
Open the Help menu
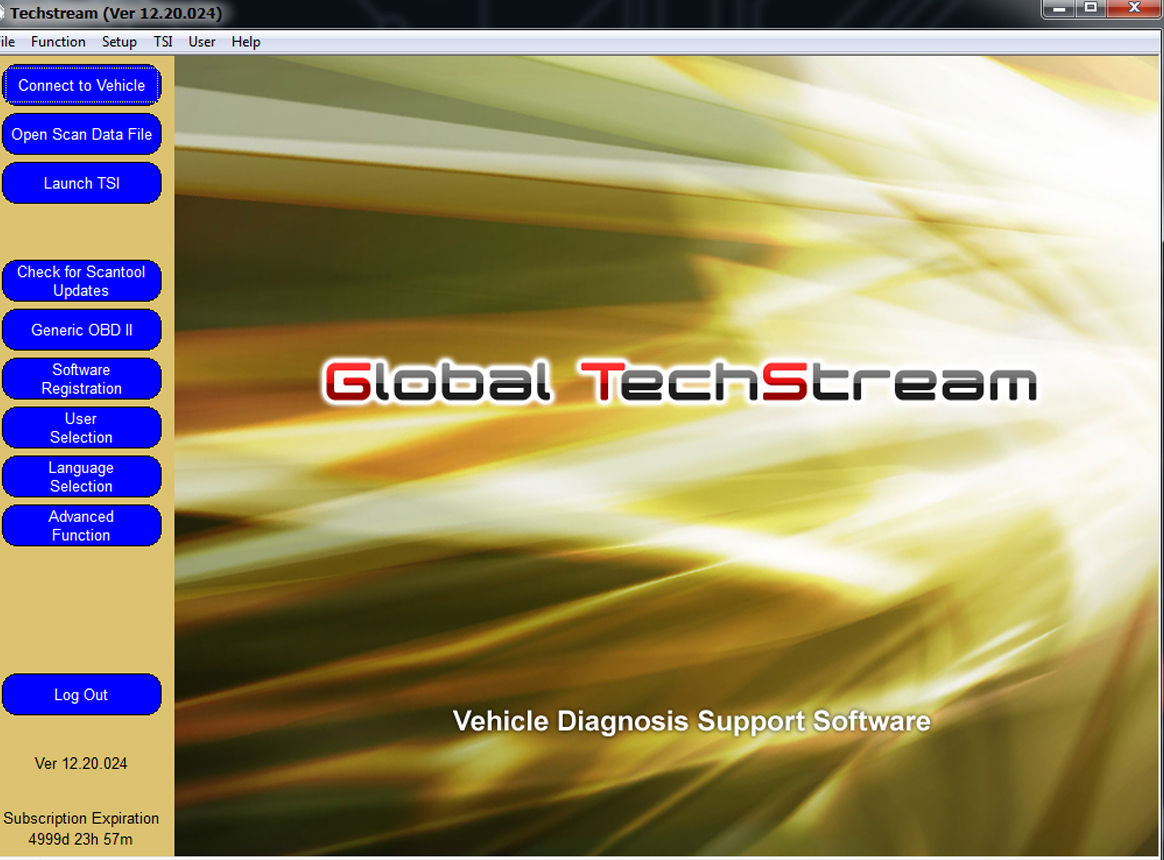coord(246,42)
